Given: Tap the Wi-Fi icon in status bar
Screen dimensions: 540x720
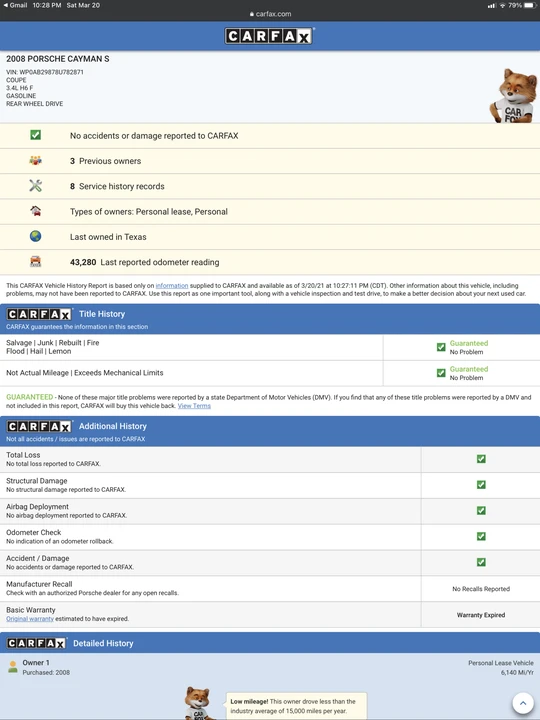Looking at the screenshot, I should [502, 5].
